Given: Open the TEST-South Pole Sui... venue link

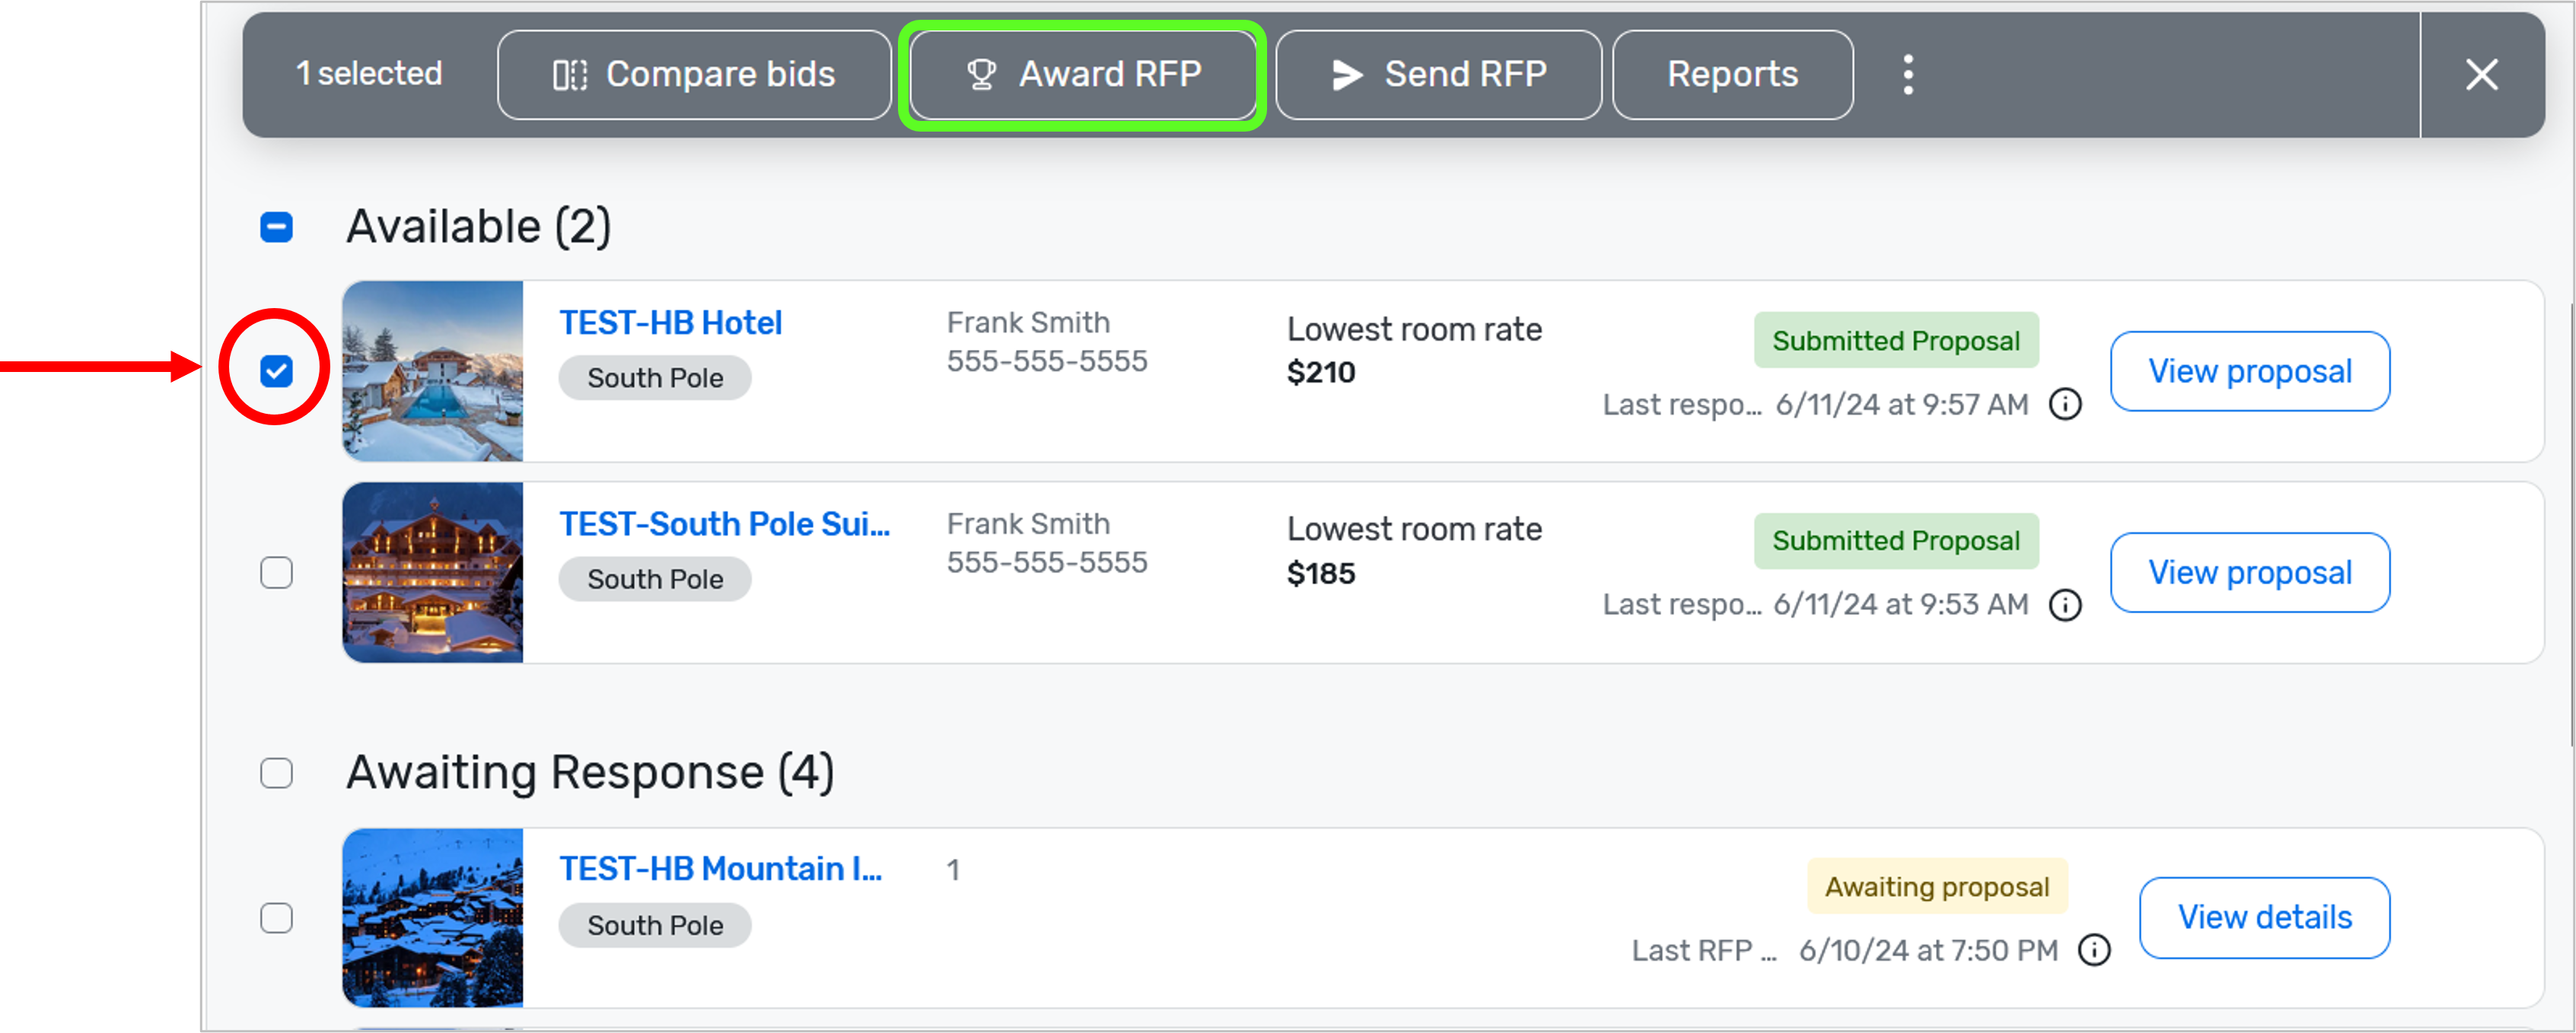Looking at the screenshot, I should (724, 524).
